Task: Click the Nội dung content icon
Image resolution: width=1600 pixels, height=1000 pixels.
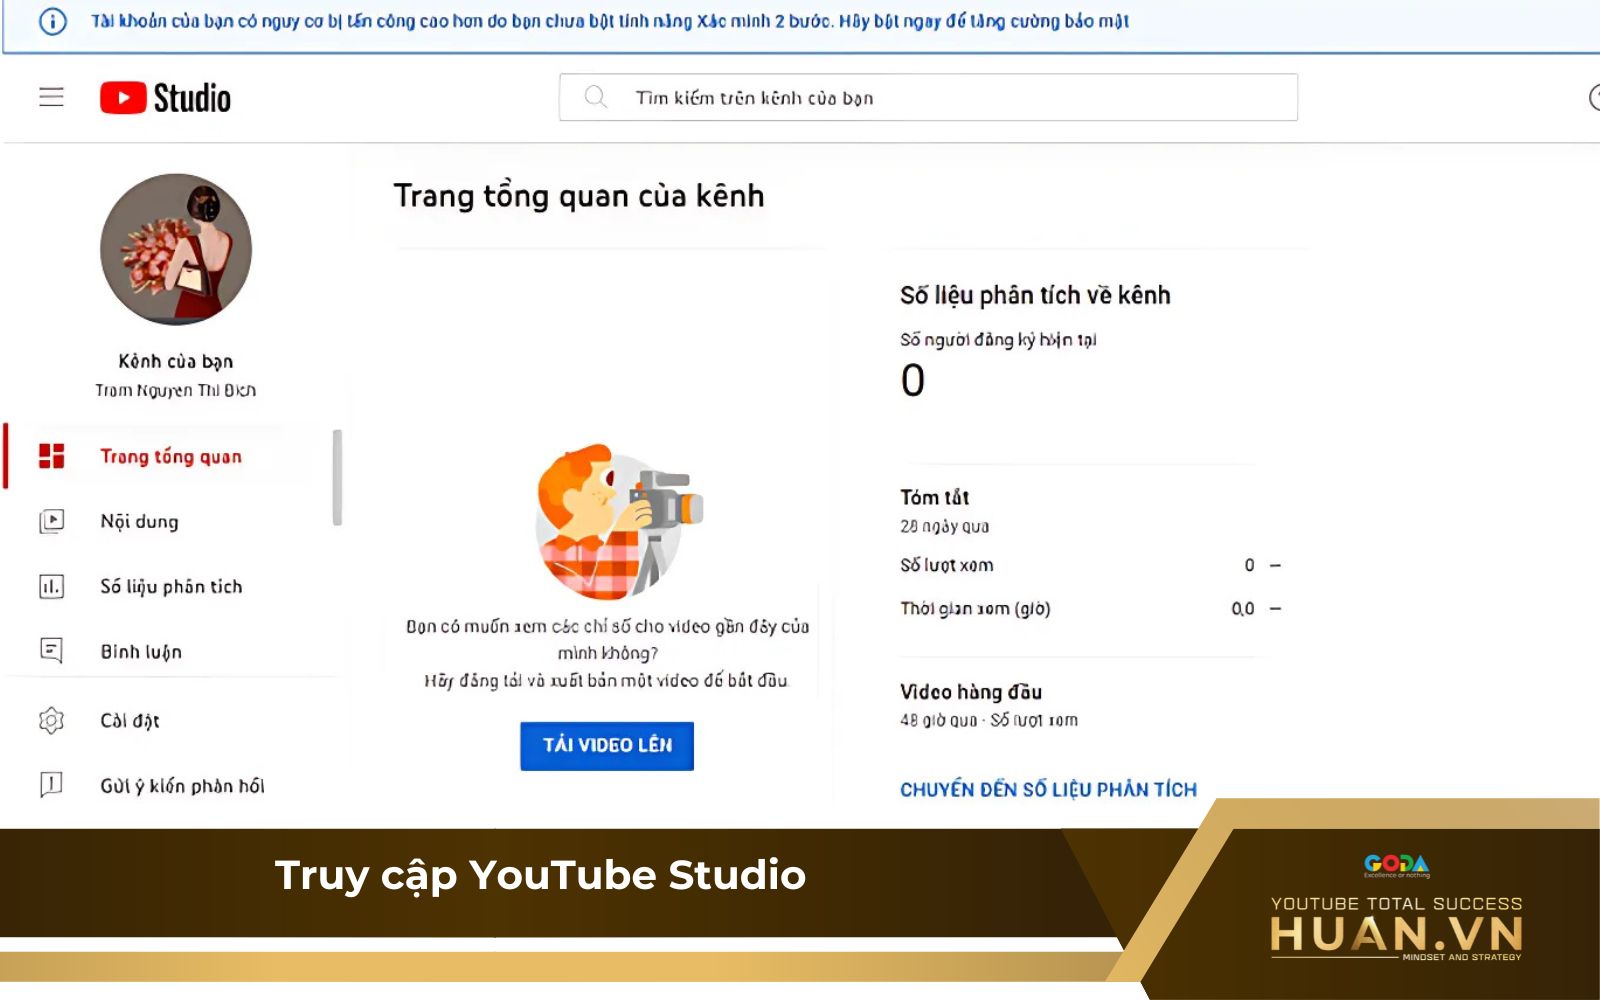Action: [51, 521]
